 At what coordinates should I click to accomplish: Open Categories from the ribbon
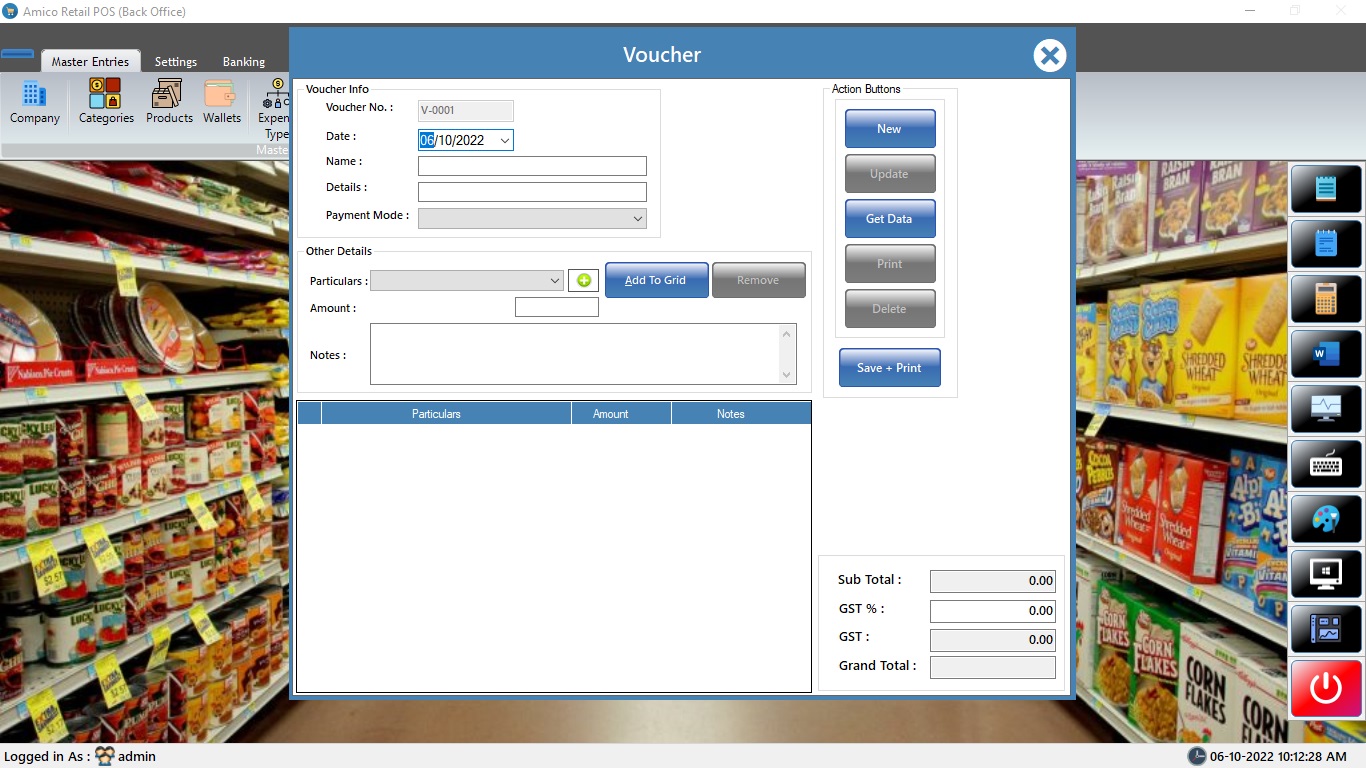(x=106, y=103)
